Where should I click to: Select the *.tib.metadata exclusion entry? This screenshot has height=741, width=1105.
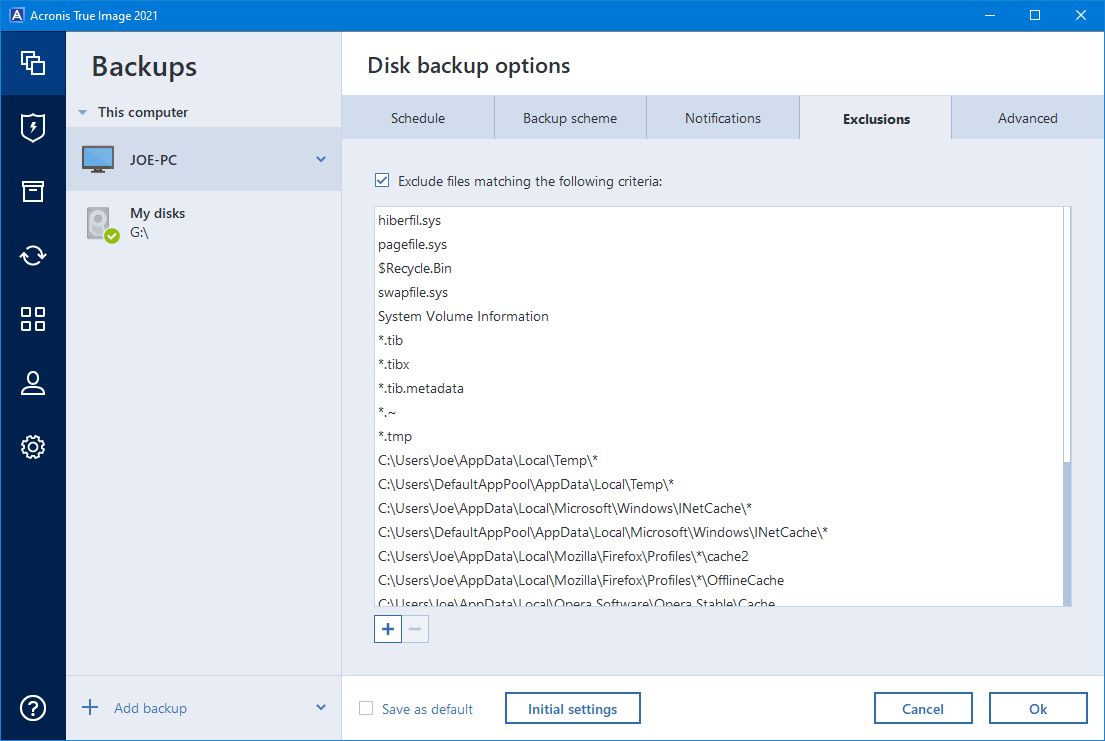(x=719, y=388)
